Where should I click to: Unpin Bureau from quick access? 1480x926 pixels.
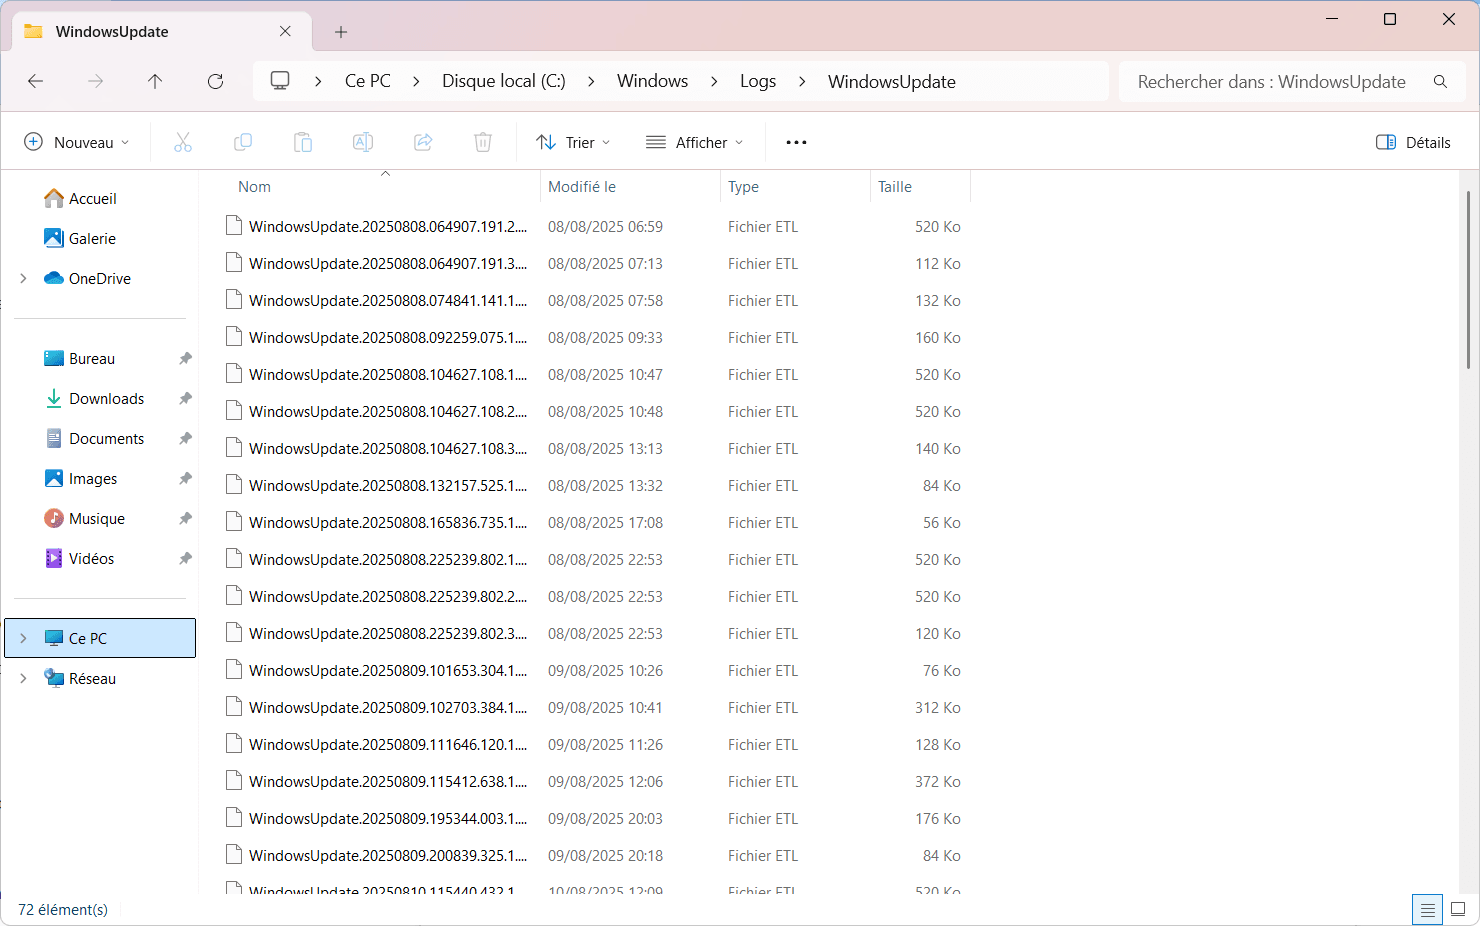coord(185,358)
